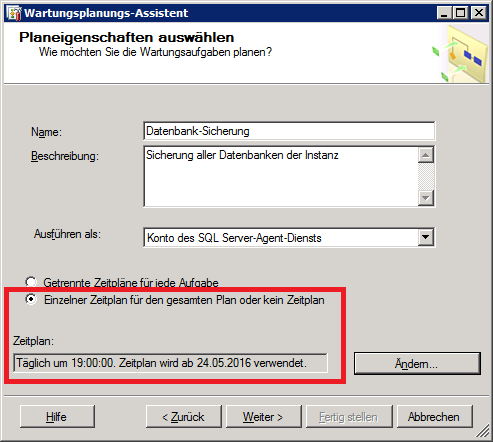
Task: Click the "Zeitplan:" label
Action: 33,341
